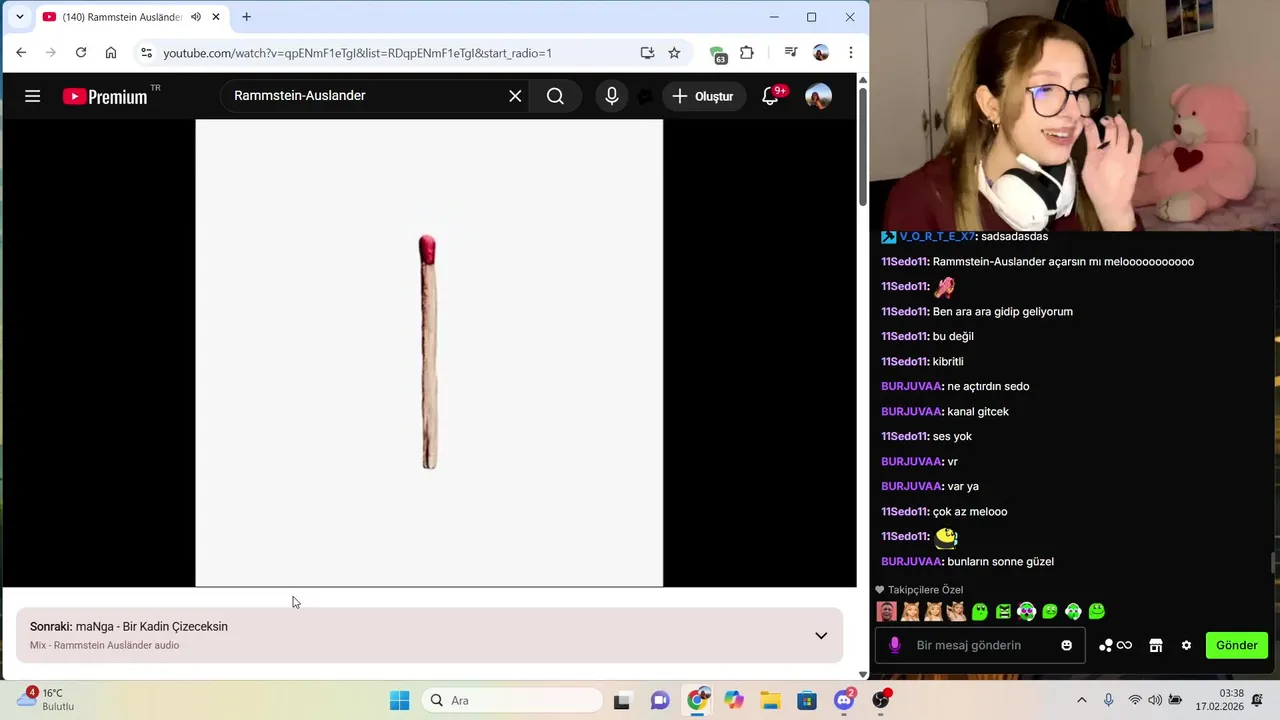This screenshot has height=720, width=1280.
Task: Open Microsoft Store from the taskbar
Action: point(807,700)
